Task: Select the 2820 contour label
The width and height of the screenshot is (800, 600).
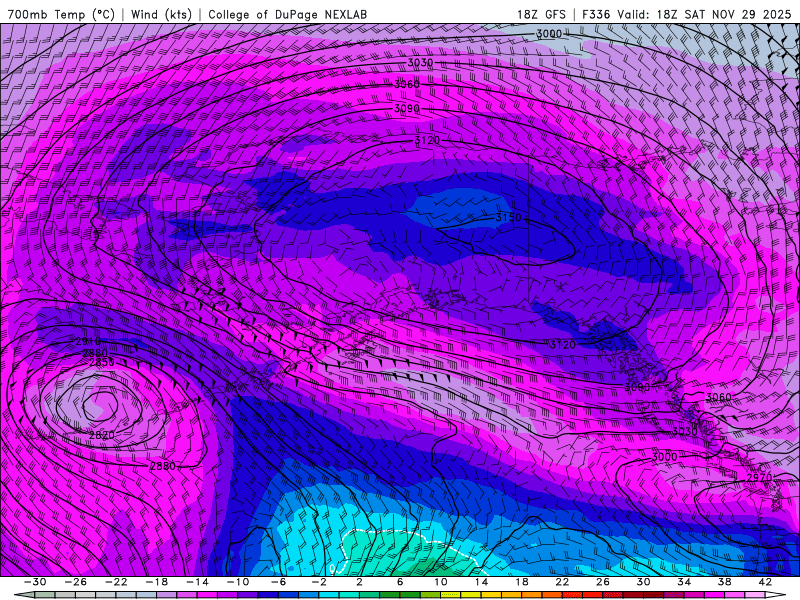Action: [x=102, y=435]
